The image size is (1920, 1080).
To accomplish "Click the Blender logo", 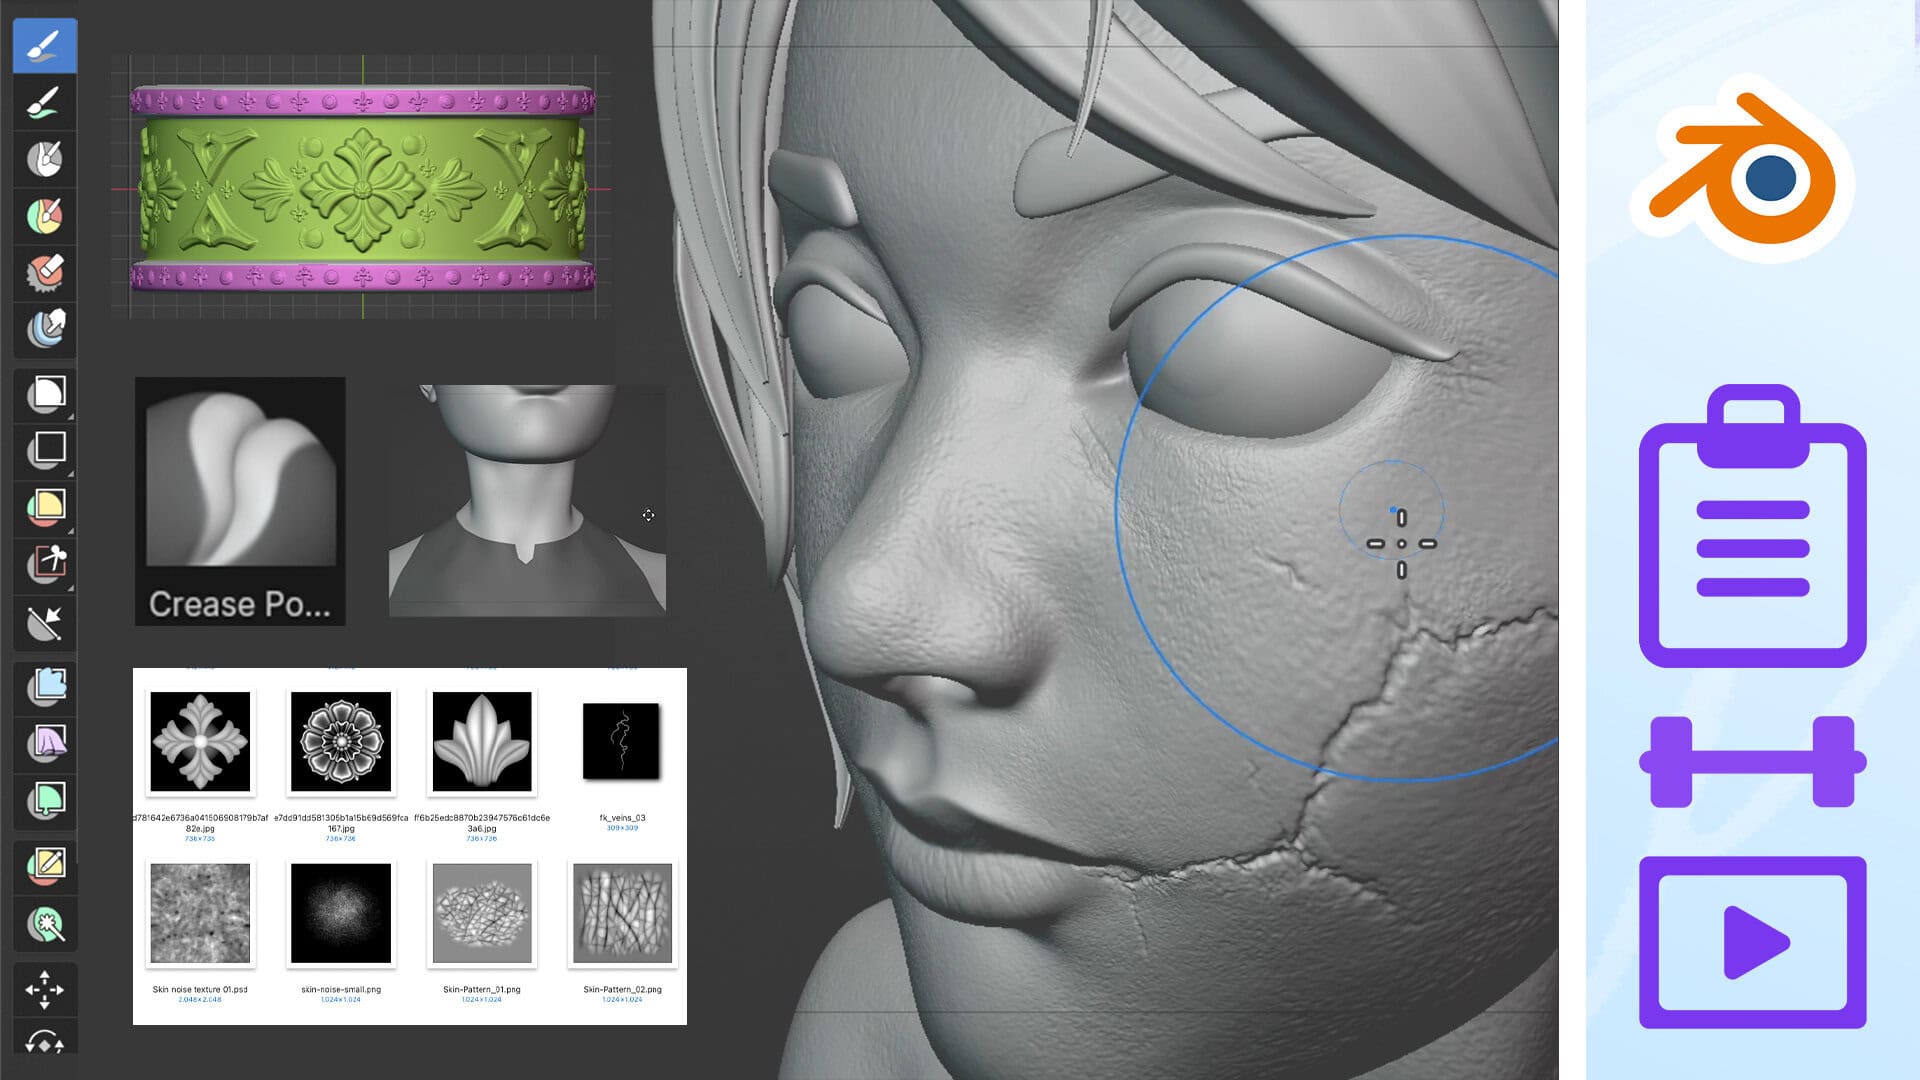I will [x=1742, y=168].
